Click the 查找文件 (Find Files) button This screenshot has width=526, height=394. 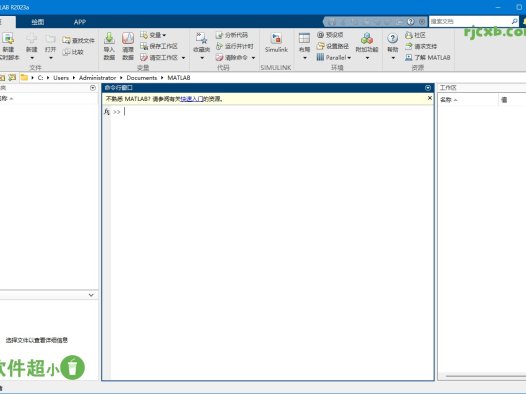coord(78,41)
